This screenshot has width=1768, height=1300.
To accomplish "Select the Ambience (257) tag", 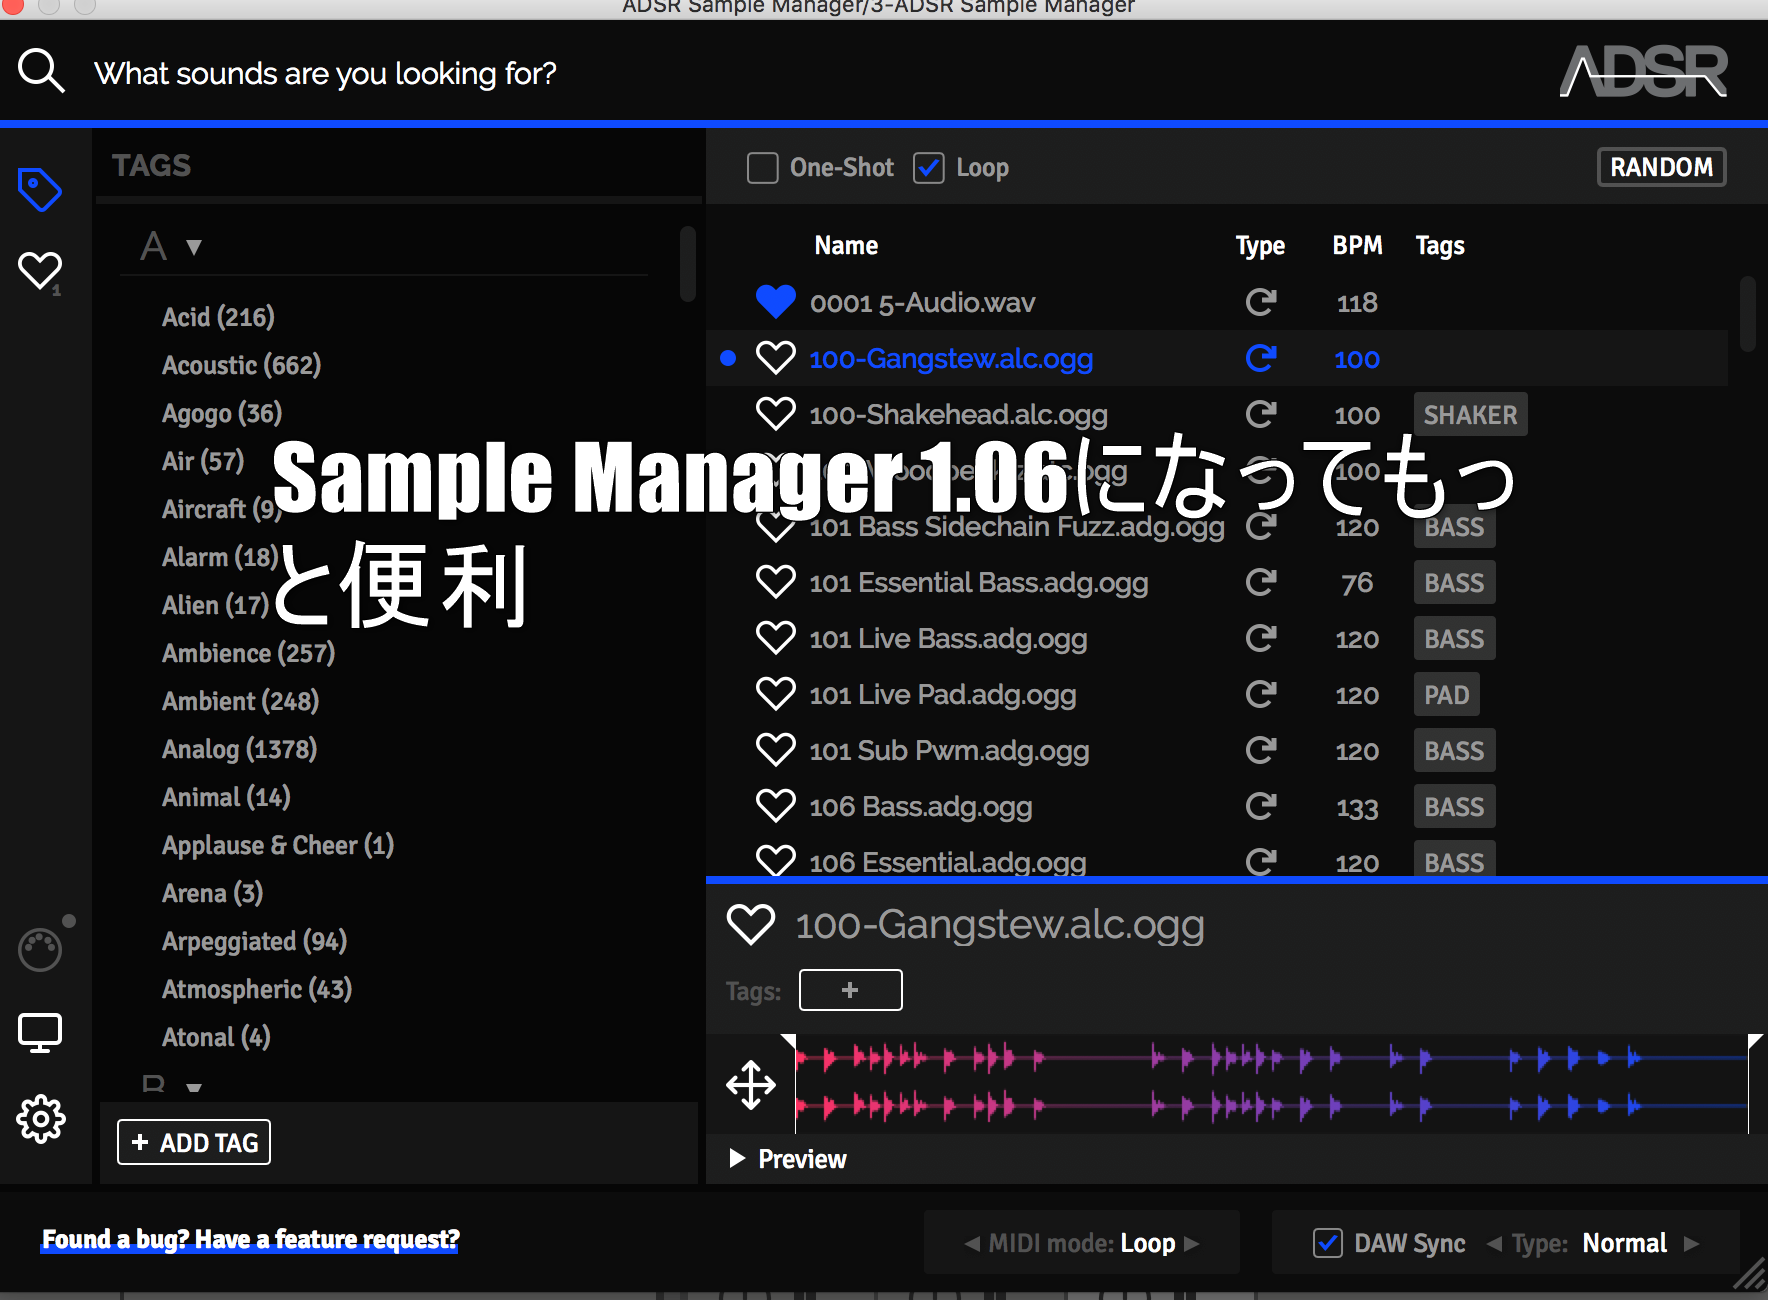I will (x=248, y=653).
